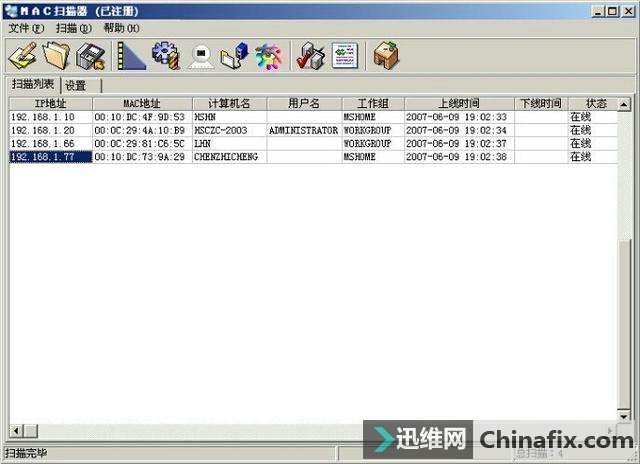Image resolution: width=640 pixels, height=464 pixels.
Task: Sort by the 计算机名 column header
Action: coord(229,104)
